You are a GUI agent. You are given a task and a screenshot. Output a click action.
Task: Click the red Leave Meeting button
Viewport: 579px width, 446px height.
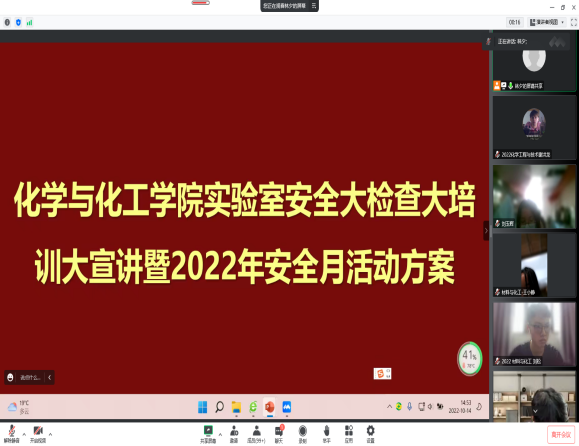tap(561, 435)
